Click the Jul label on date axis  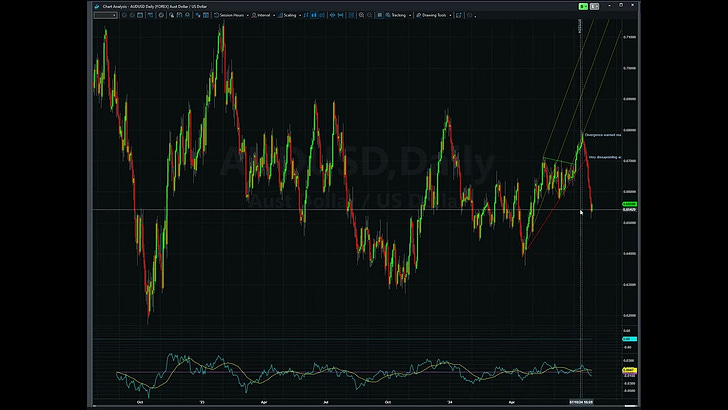point(325,402)
